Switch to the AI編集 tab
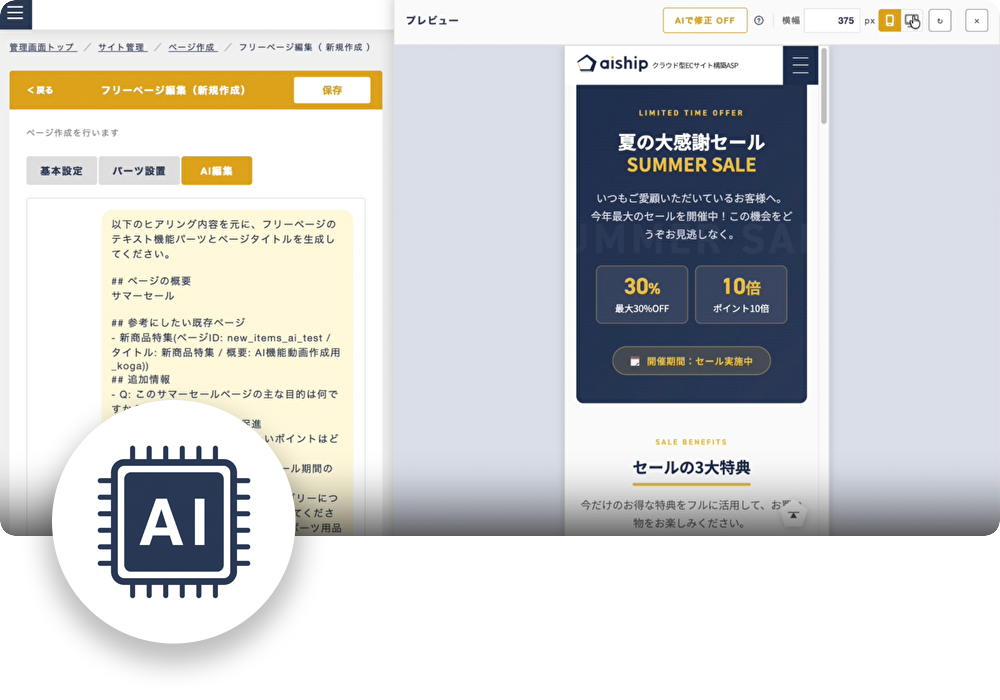 [217, 171]
